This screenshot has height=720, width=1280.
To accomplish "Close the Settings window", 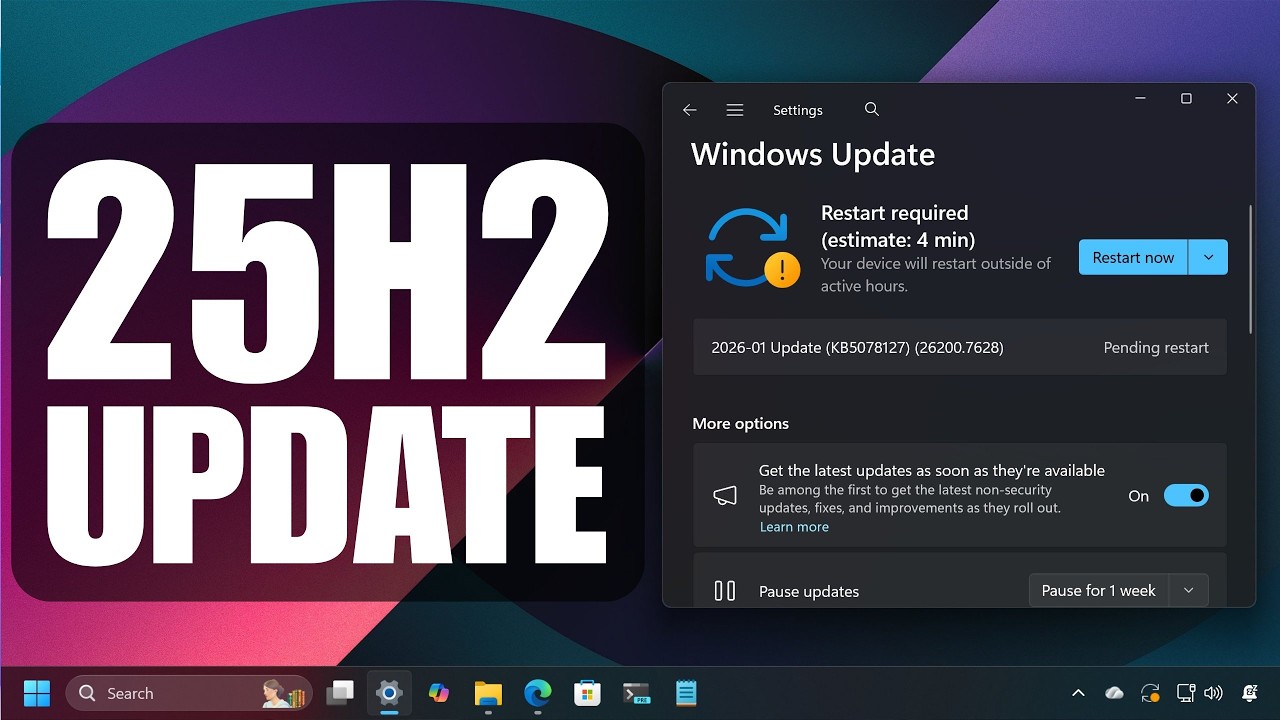I will point(1232,99).
